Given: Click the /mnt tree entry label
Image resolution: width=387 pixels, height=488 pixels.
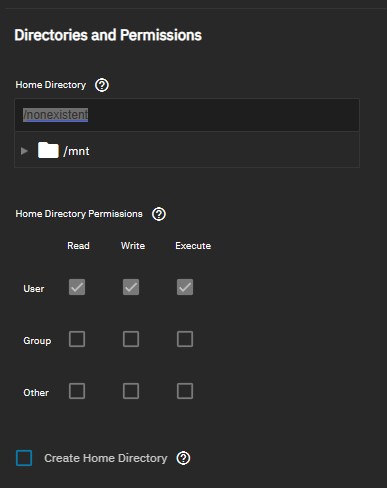Looking at the screenshot, I should coord(76,151).
